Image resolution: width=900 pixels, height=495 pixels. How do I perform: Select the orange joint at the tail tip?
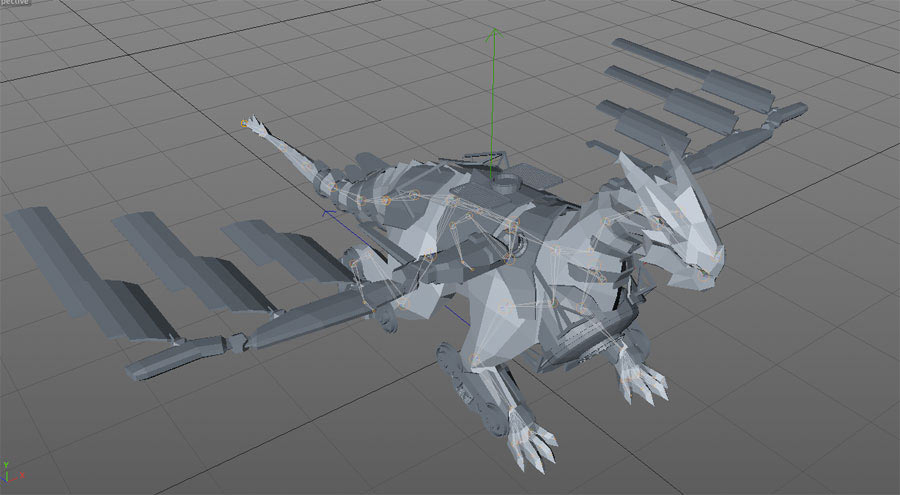point(245,124)
